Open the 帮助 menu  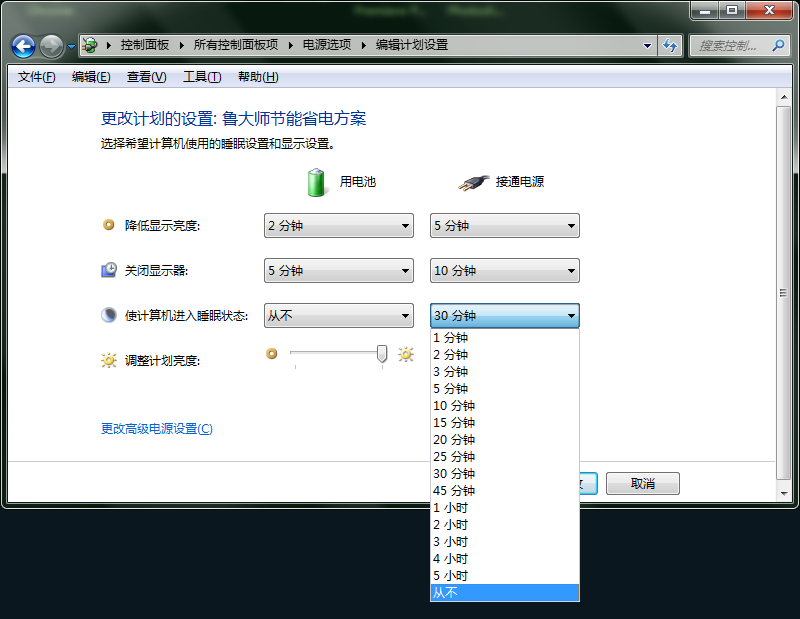256,76
